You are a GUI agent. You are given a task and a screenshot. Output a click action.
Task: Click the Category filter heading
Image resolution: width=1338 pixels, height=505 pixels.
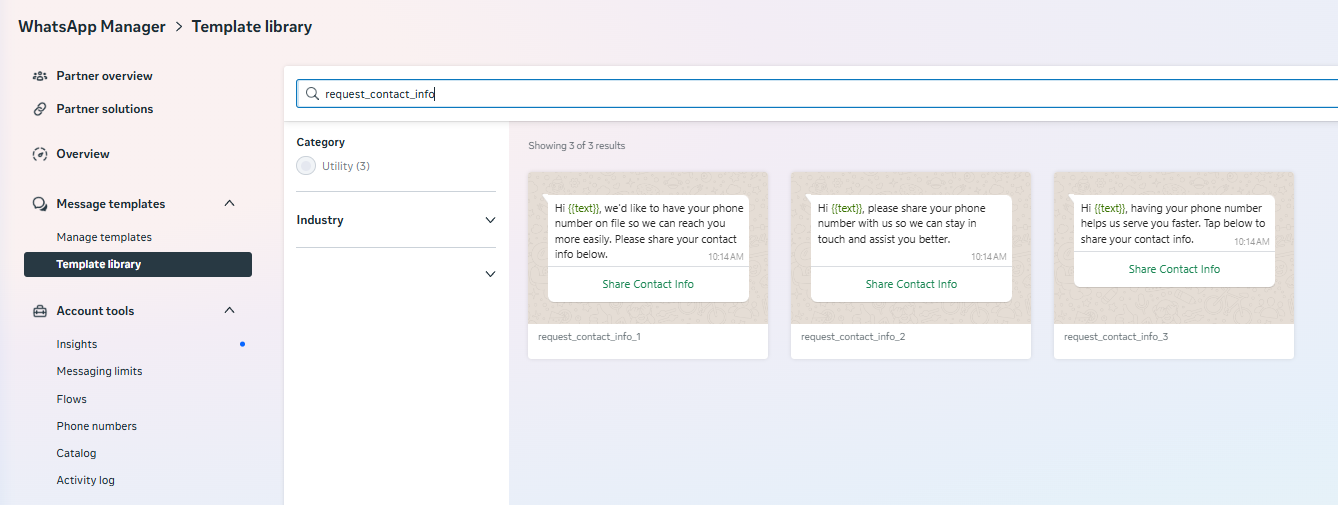pos(321,142)
